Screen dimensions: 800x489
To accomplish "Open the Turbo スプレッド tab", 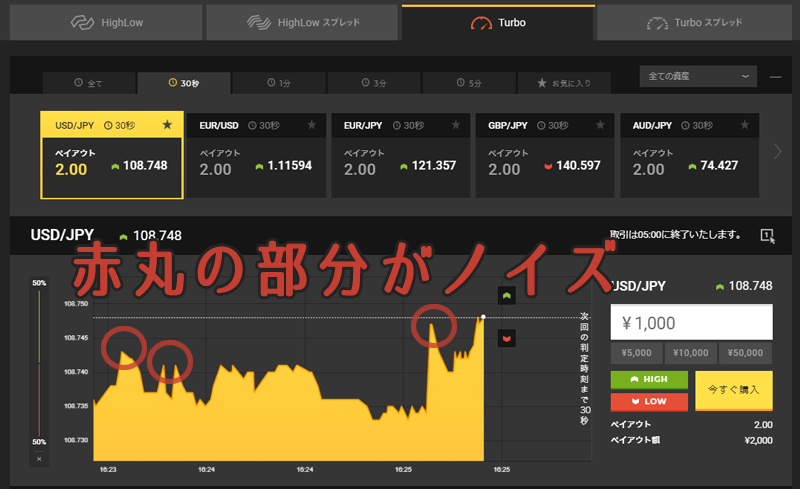I will coord(694,22).
